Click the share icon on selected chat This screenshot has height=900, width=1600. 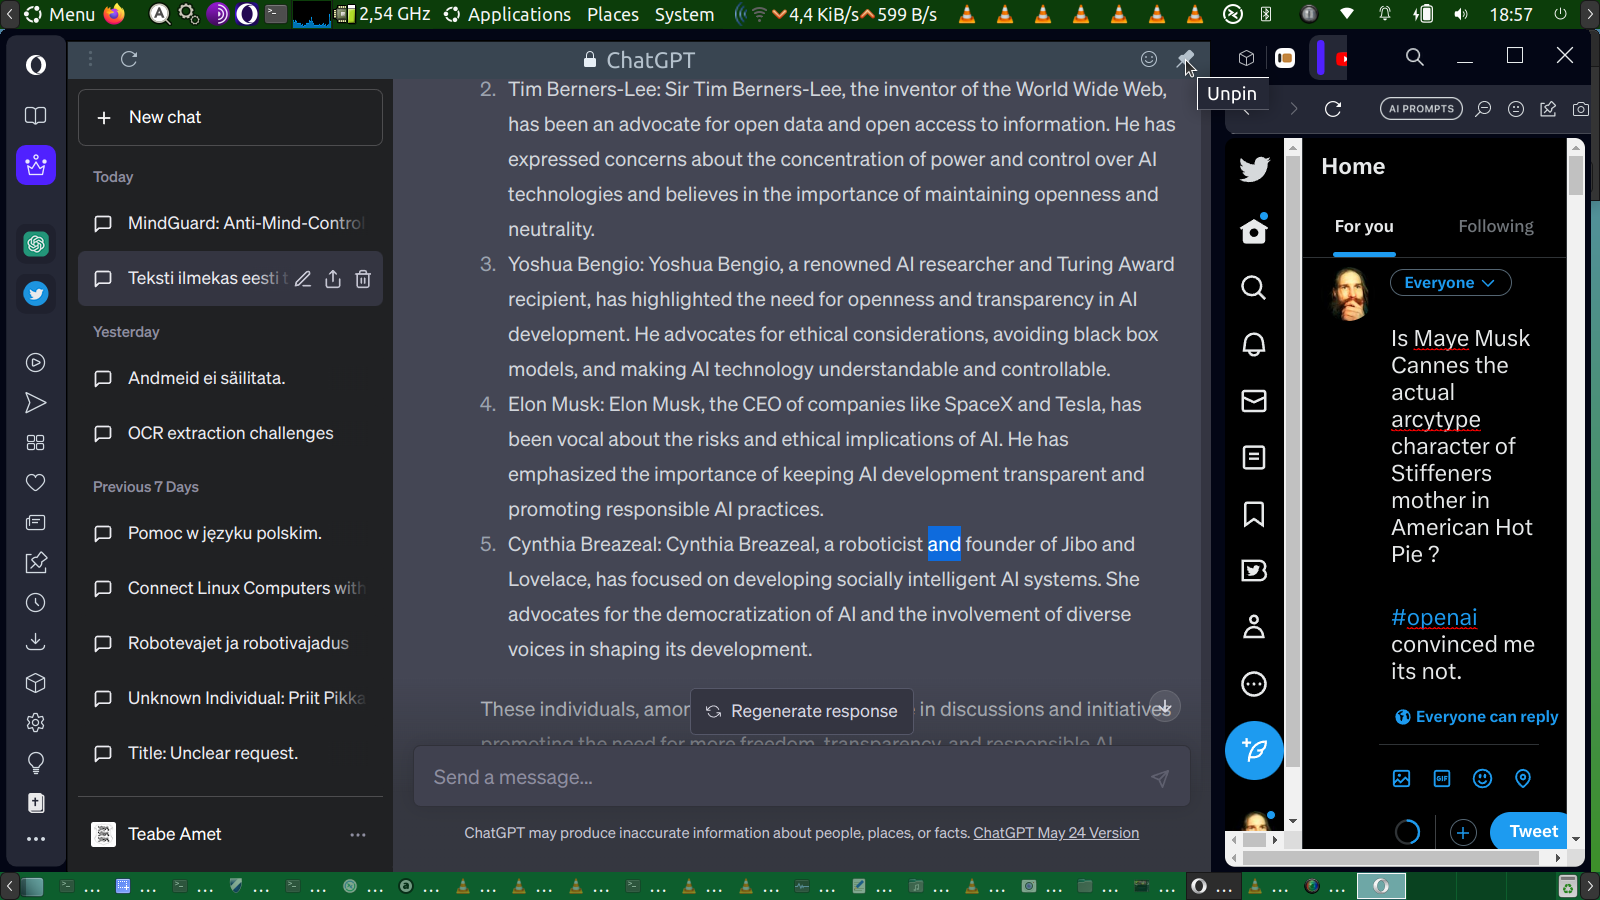[x=333, y=279]
